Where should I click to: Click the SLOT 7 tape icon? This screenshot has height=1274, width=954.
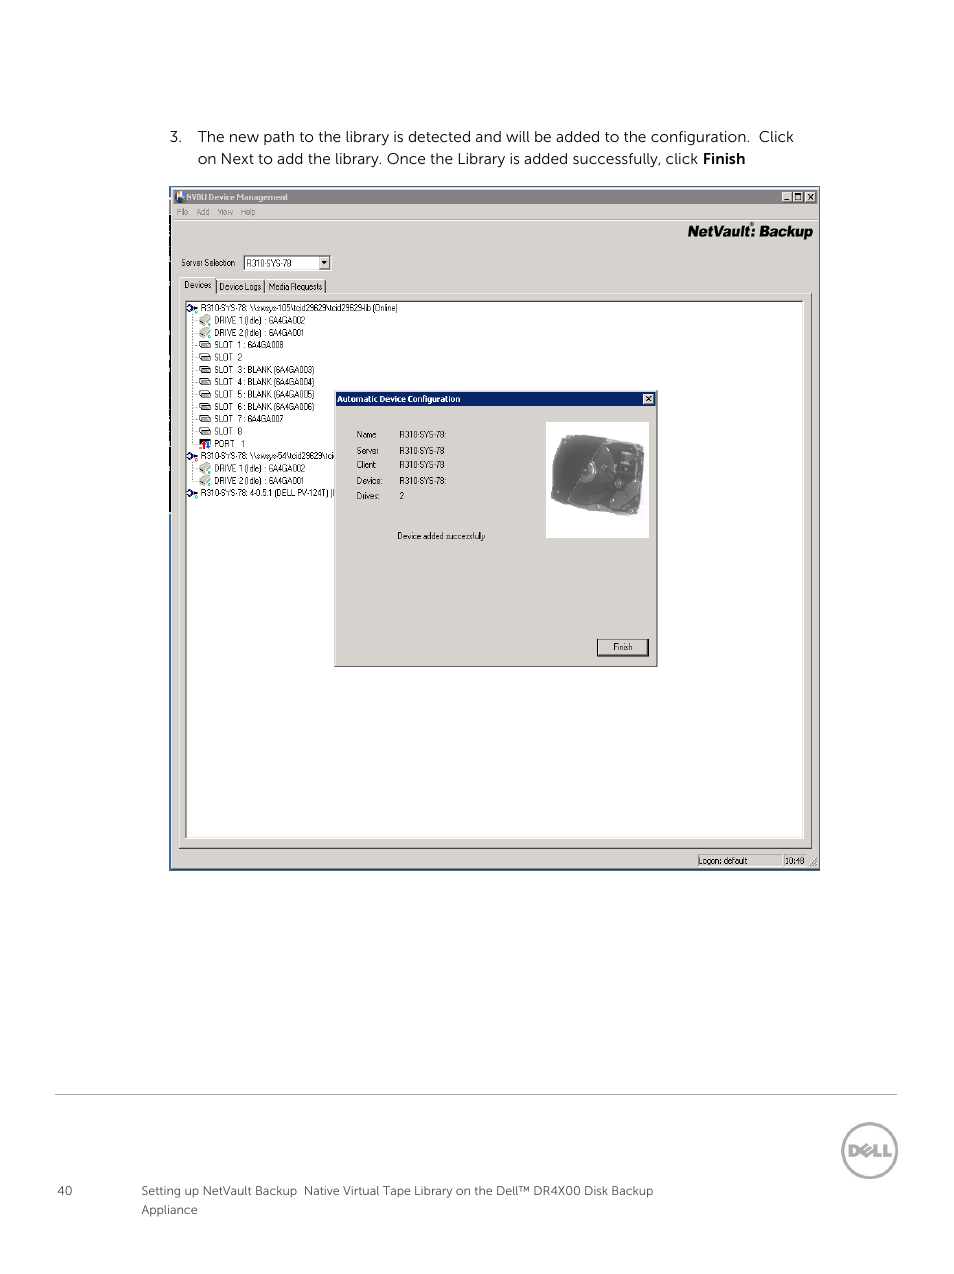coord(205,419)
